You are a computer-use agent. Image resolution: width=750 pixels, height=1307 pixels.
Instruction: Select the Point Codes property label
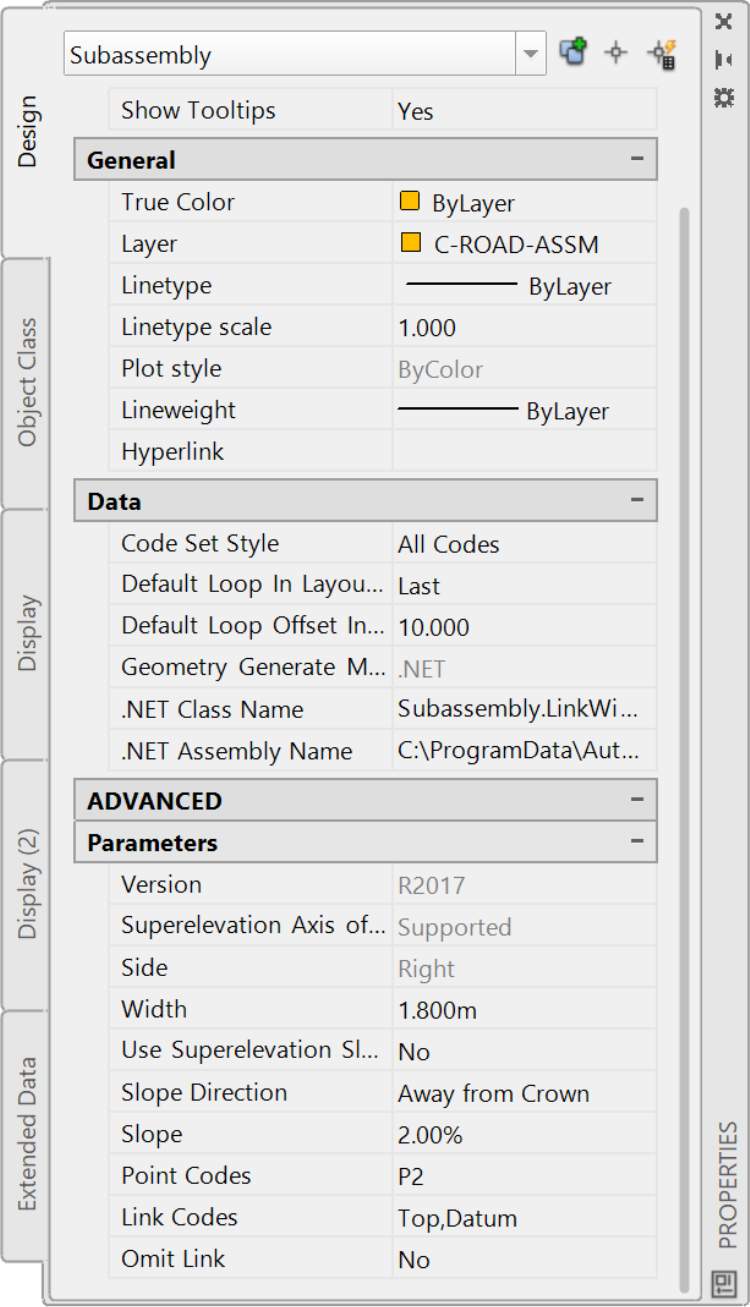pyautogui.click(x=186, y=1176)
